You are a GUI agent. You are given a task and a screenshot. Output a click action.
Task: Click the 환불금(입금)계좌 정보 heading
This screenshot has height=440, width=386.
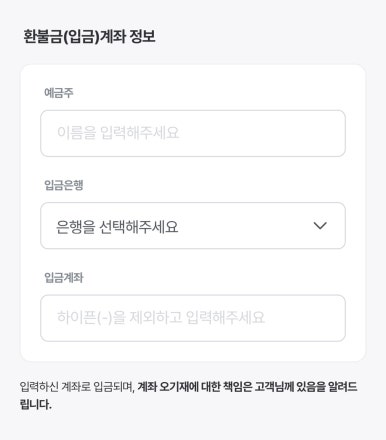point(89,36)
